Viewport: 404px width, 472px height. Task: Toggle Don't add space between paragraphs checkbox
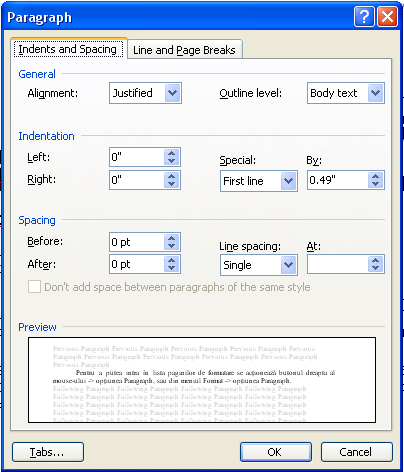tap(34, 287)
